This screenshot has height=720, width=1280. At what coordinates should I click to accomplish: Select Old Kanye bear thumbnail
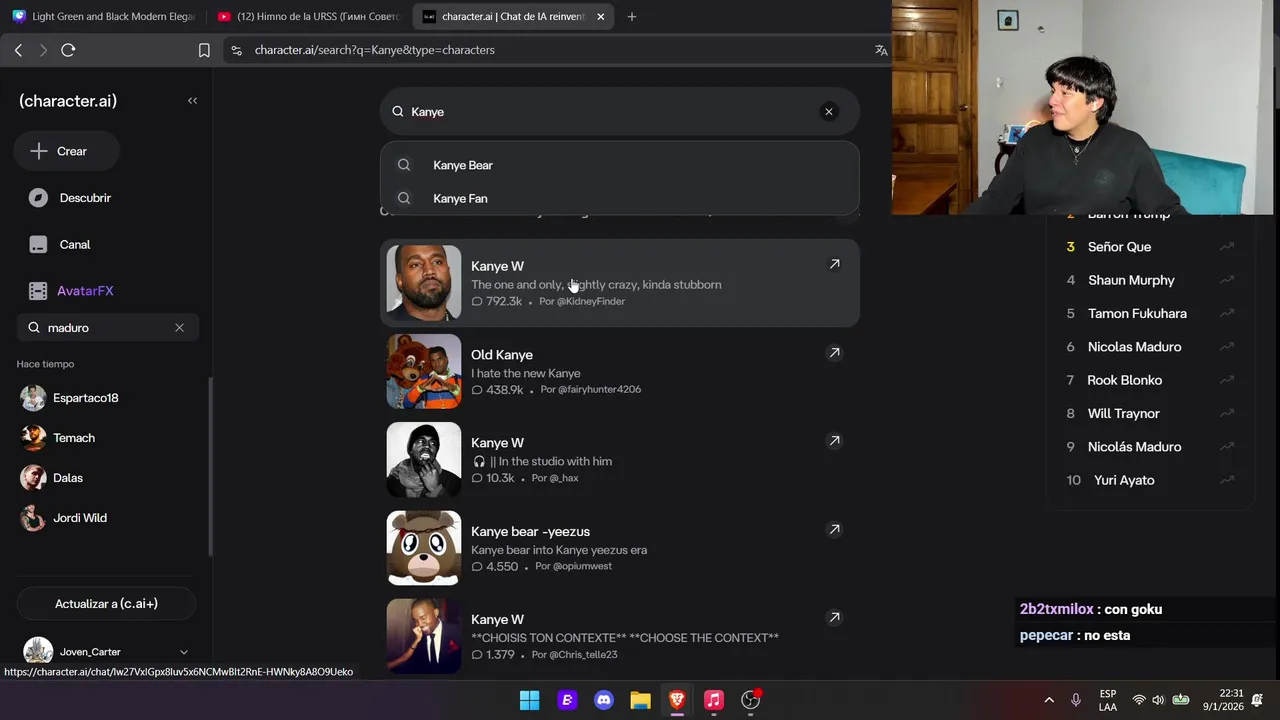tap(424, 371)
